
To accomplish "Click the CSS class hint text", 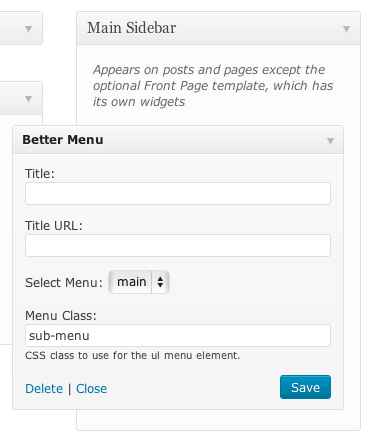I will click(x=133, y=355).
